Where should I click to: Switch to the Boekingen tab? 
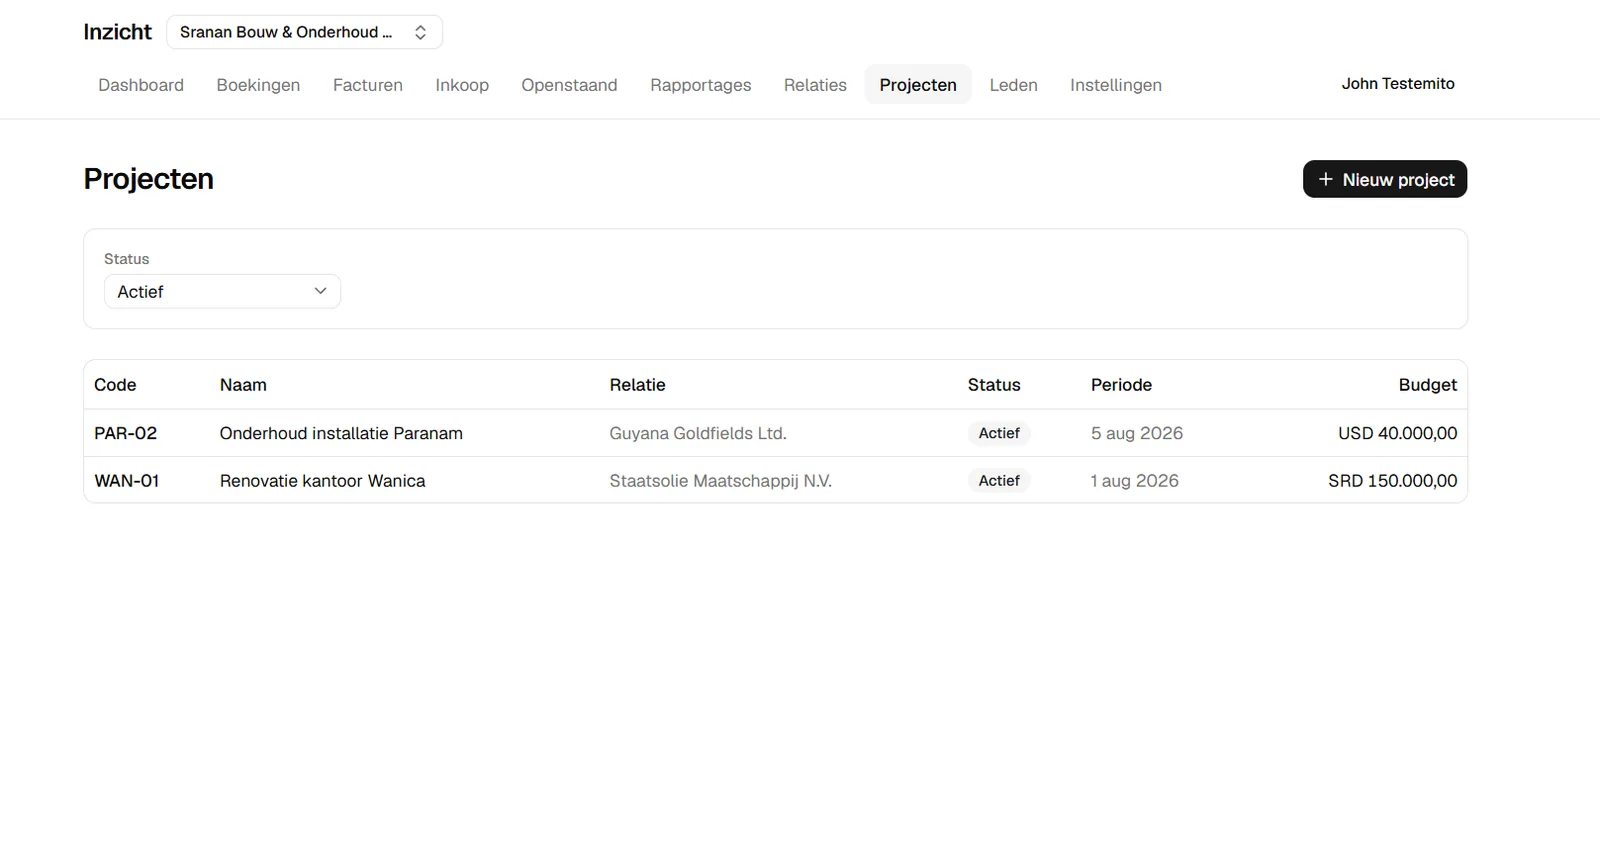pos(258,85)
